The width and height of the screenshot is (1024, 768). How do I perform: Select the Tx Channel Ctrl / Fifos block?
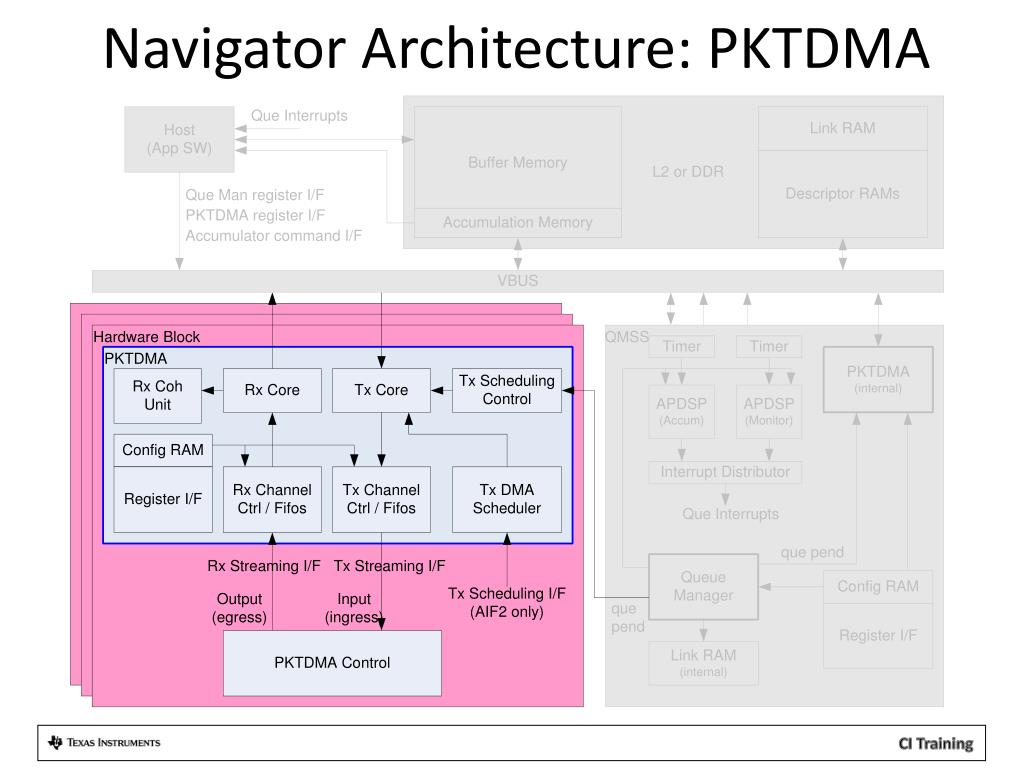point(381,499)
